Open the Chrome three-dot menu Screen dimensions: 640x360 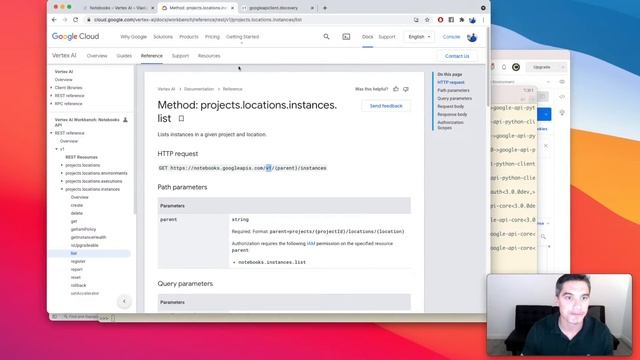tap(484, 20)
